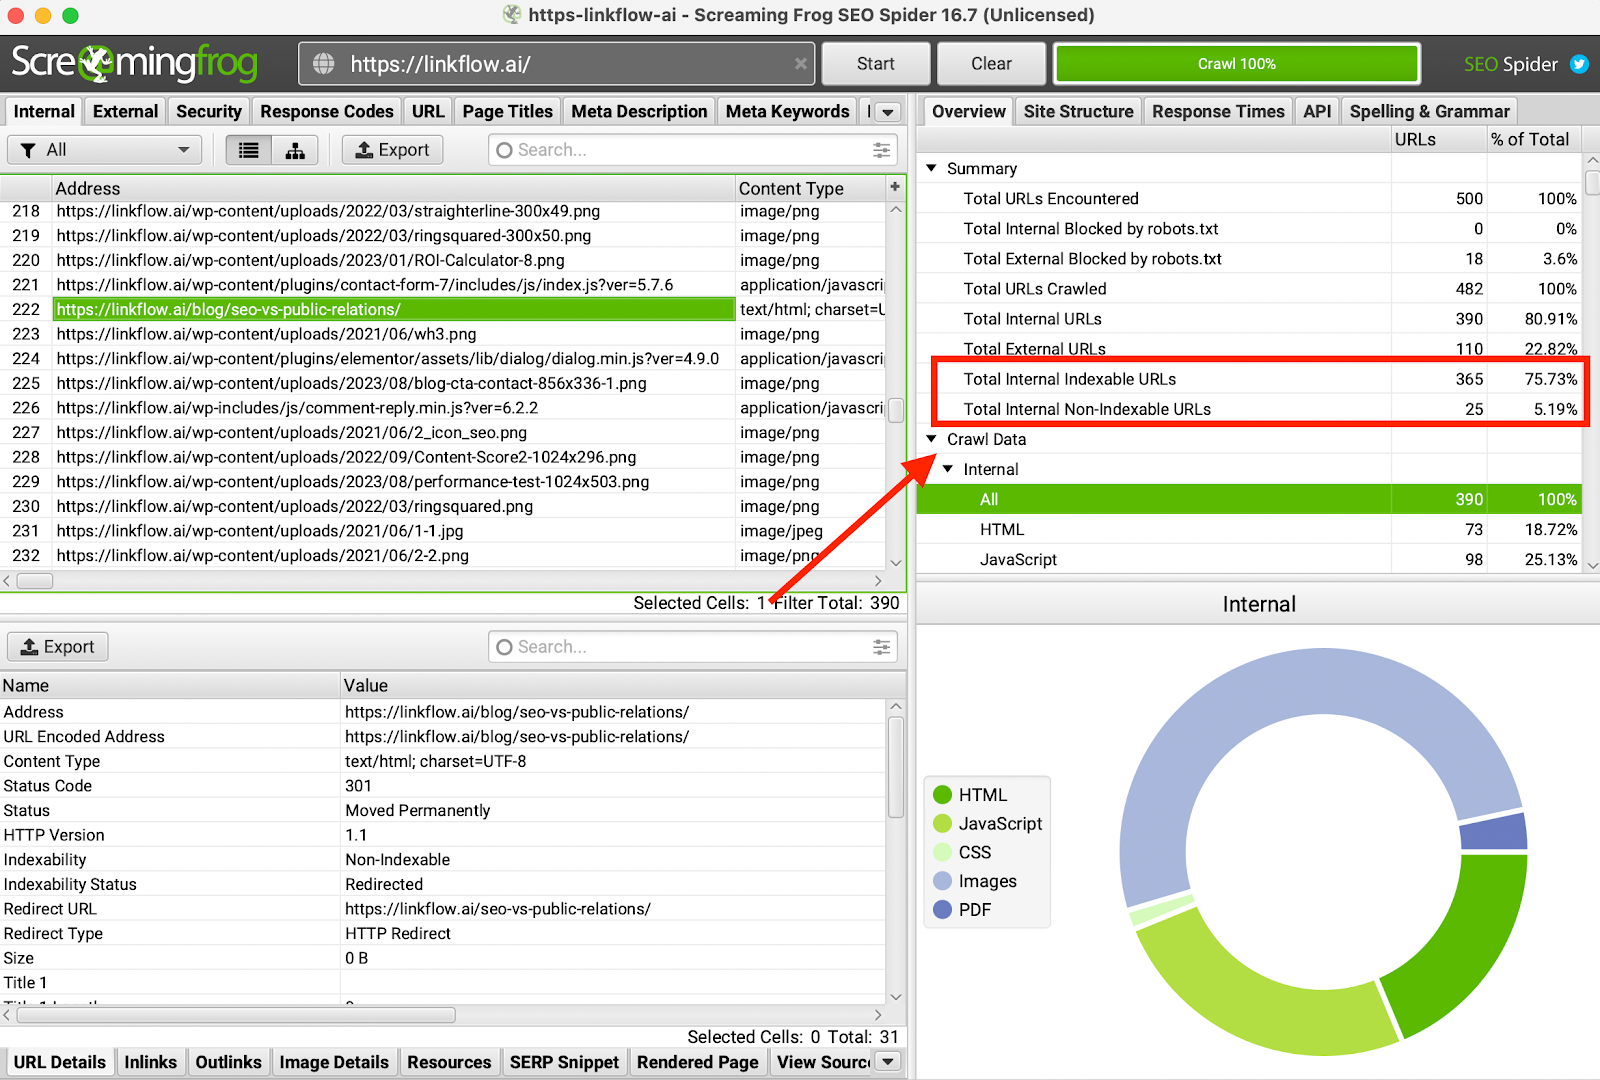Select the JavaScript row in Crawl Data
This screenshot has width=1600, height=1080.
tap(1249, 559)
